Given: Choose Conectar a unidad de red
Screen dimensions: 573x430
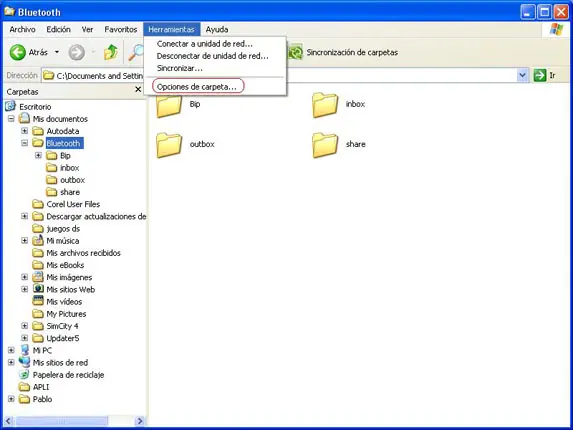Looking at the screenshot, I should pyautogui.click(x=215, y=44).
